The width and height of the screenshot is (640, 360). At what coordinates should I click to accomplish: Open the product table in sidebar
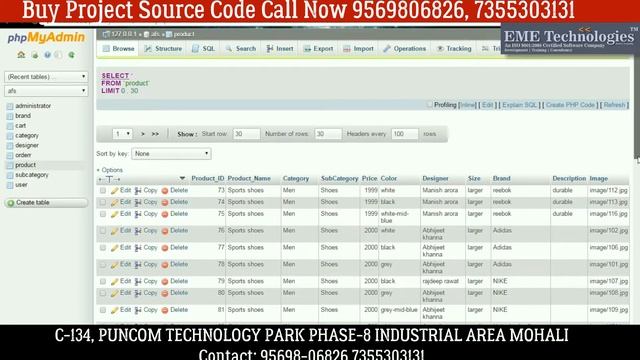(x=25, y=165)
